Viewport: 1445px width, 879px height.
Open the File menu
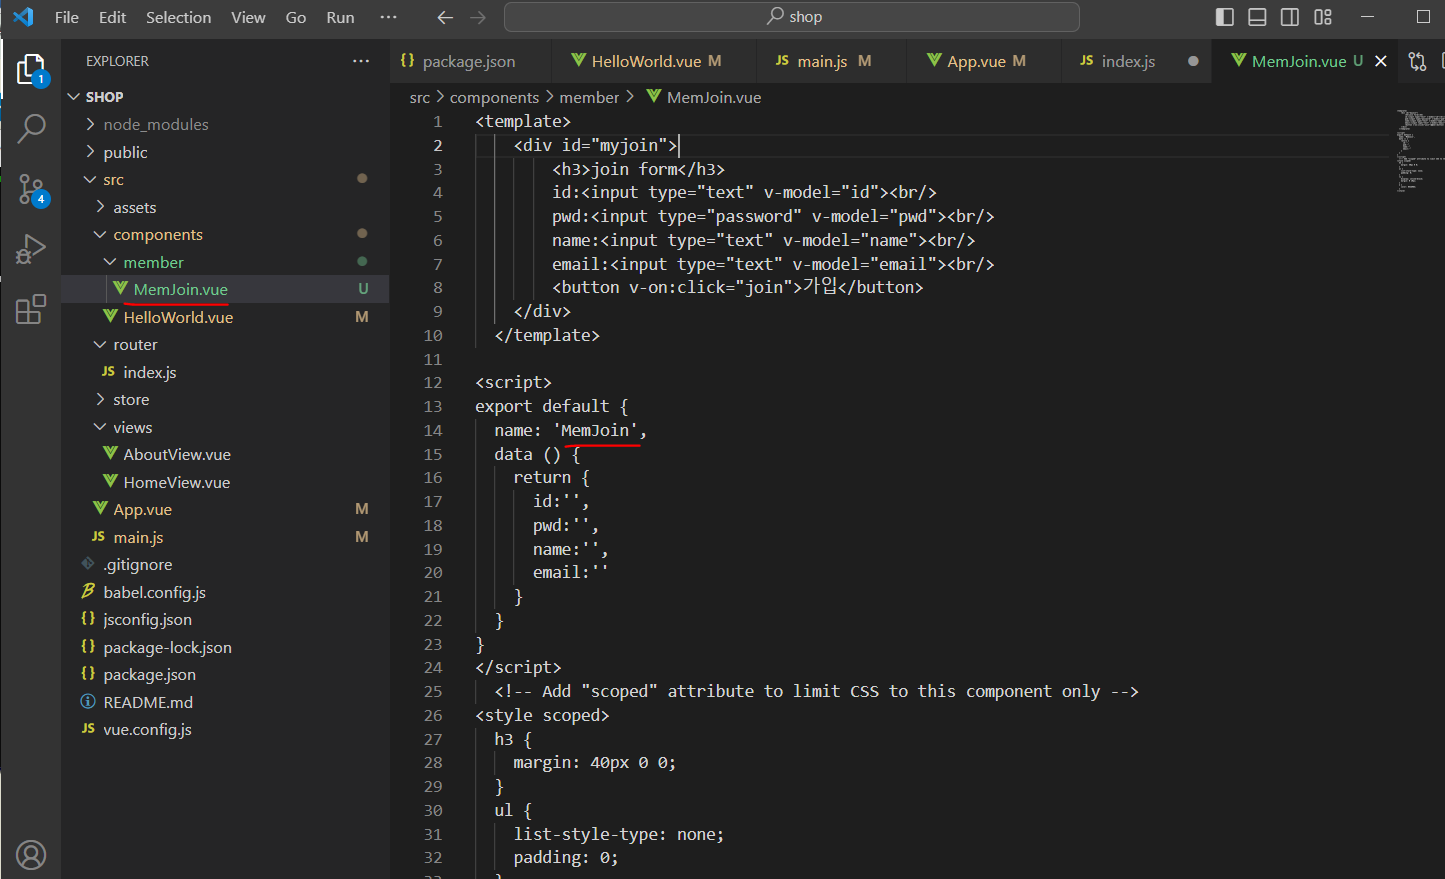(67, 17)
